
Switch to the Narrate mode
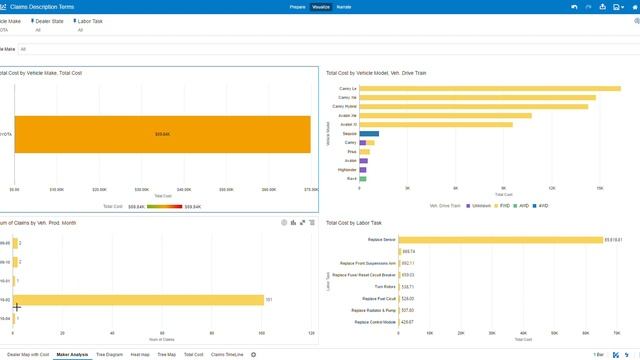click(x=344, y=7)
